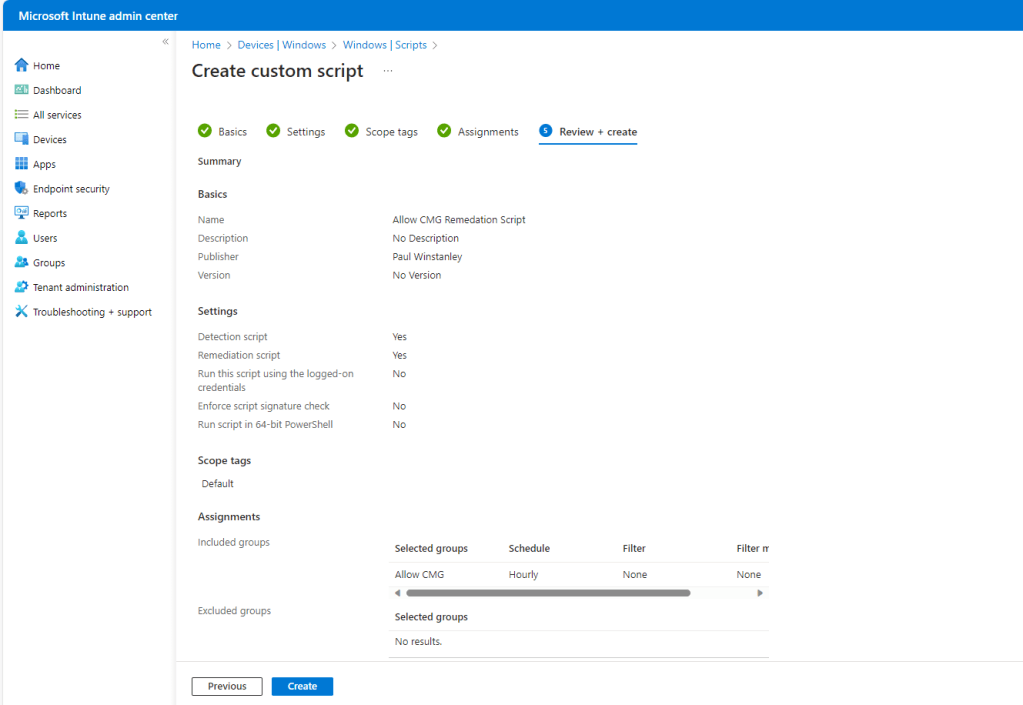Select the All services list icon
This screenshot has width=1023, height=705.
click(22, 115)
